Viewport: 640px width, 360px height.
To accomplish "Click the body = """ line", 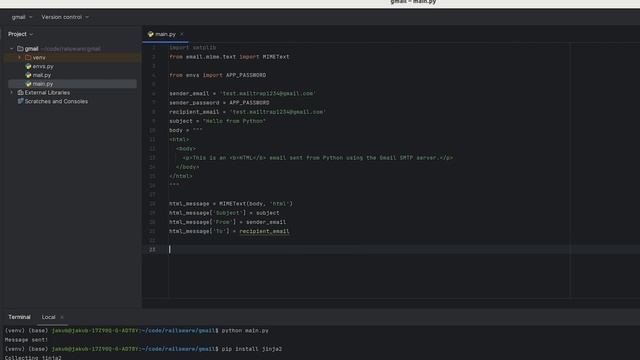I will [186, 130].
